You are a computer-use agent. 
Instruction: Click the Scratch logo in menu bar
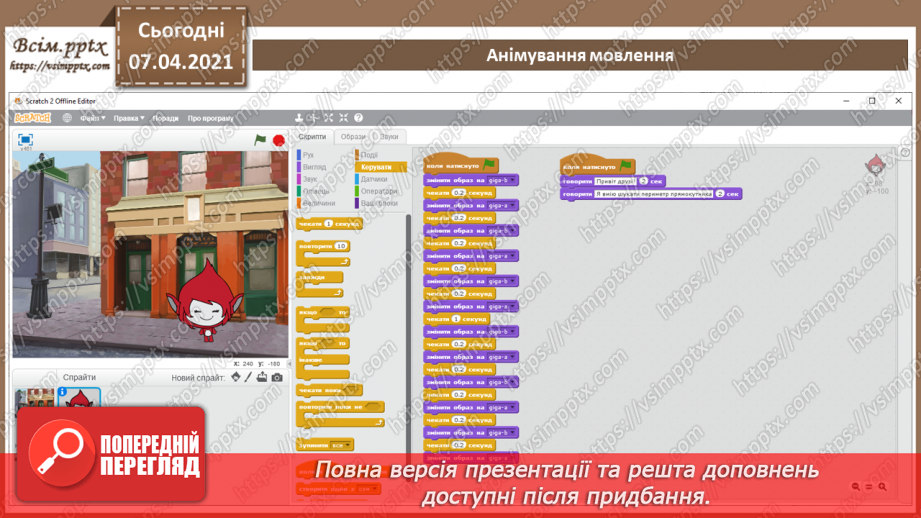pos(33,118)
